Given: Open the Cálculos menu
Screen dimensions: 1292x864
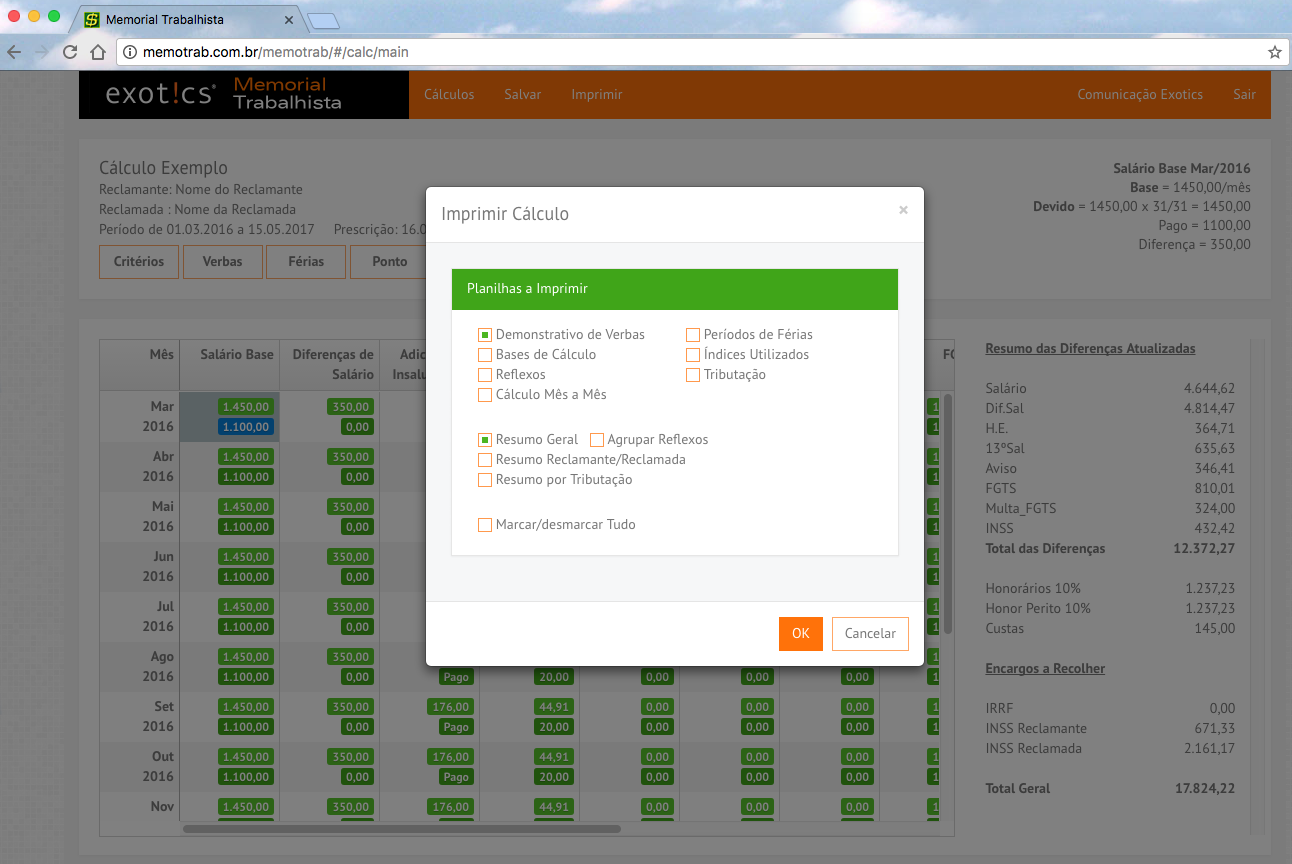Looking at the screenshot, I should (x=449, y=94).
